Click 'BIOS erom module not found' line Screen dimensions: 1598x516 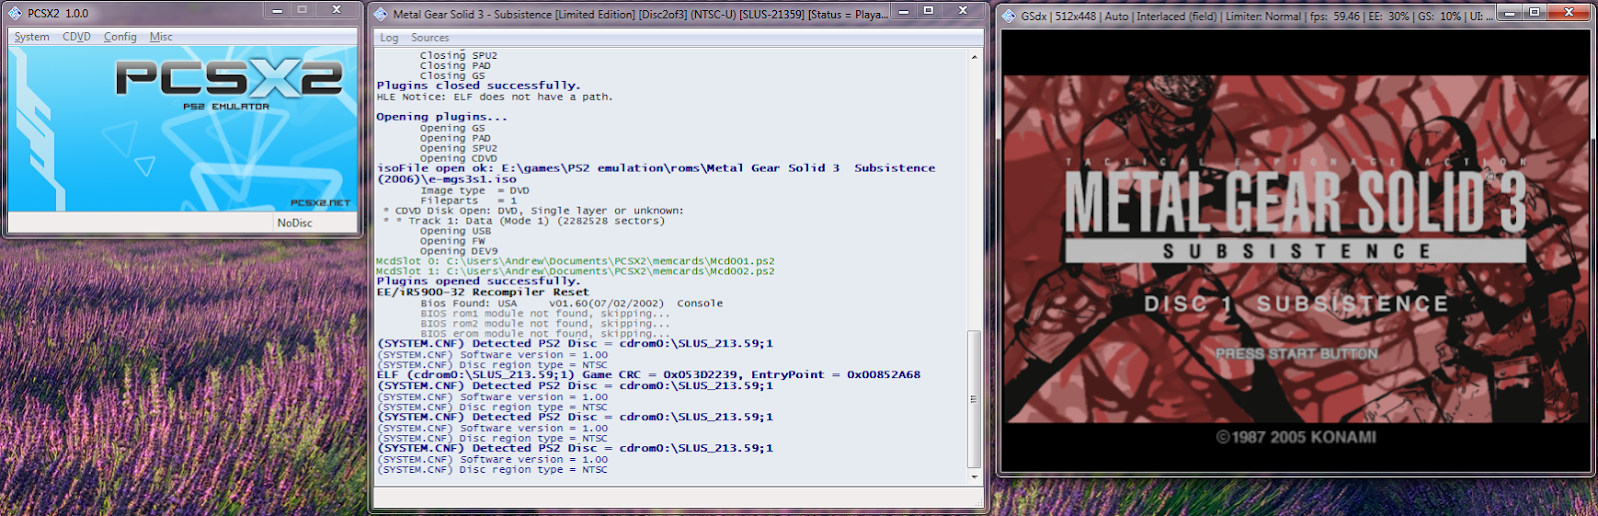546,334
